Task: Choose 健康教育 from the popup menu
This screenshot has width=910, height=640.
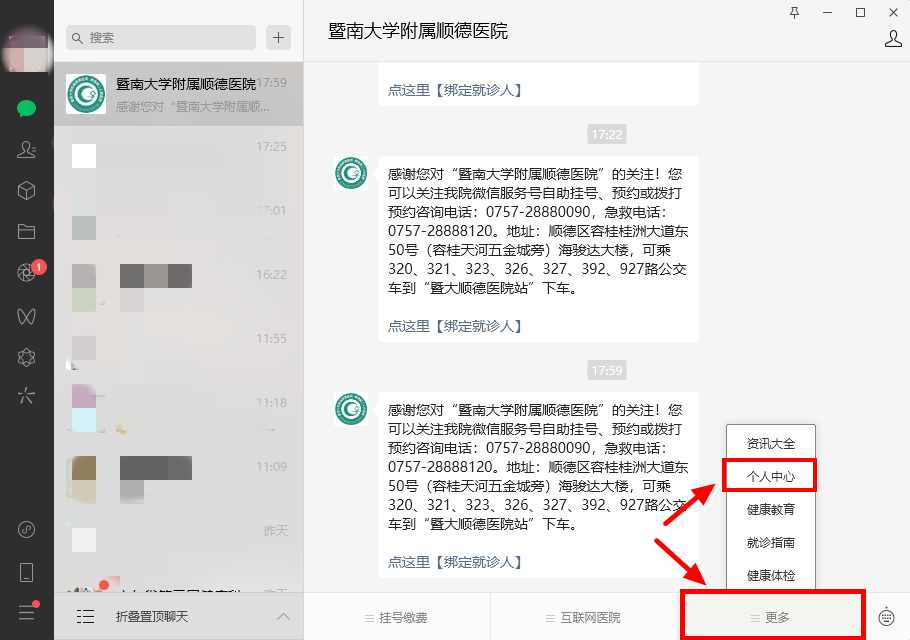Action: click(x=771, y=510)
